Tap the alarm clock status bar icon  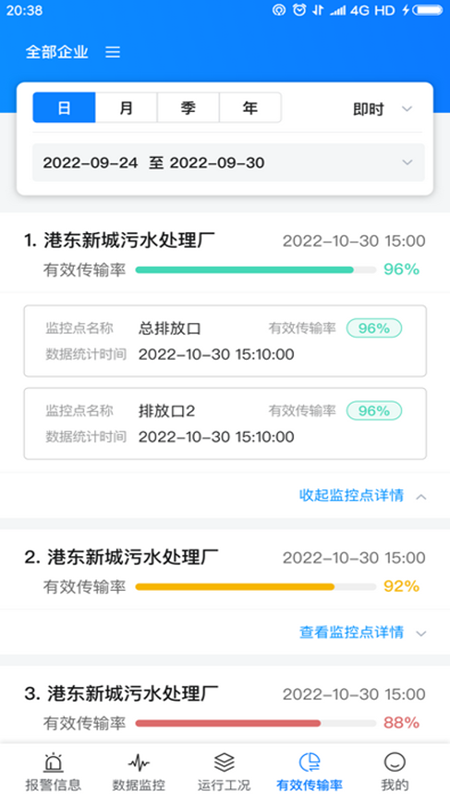point(299,10)
